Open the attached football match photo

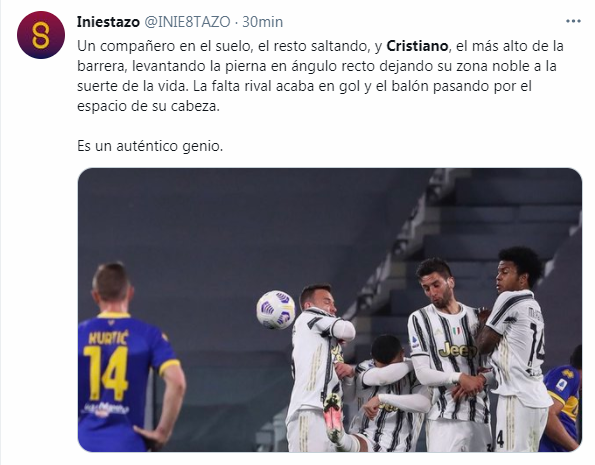click(x=329, y=310)
